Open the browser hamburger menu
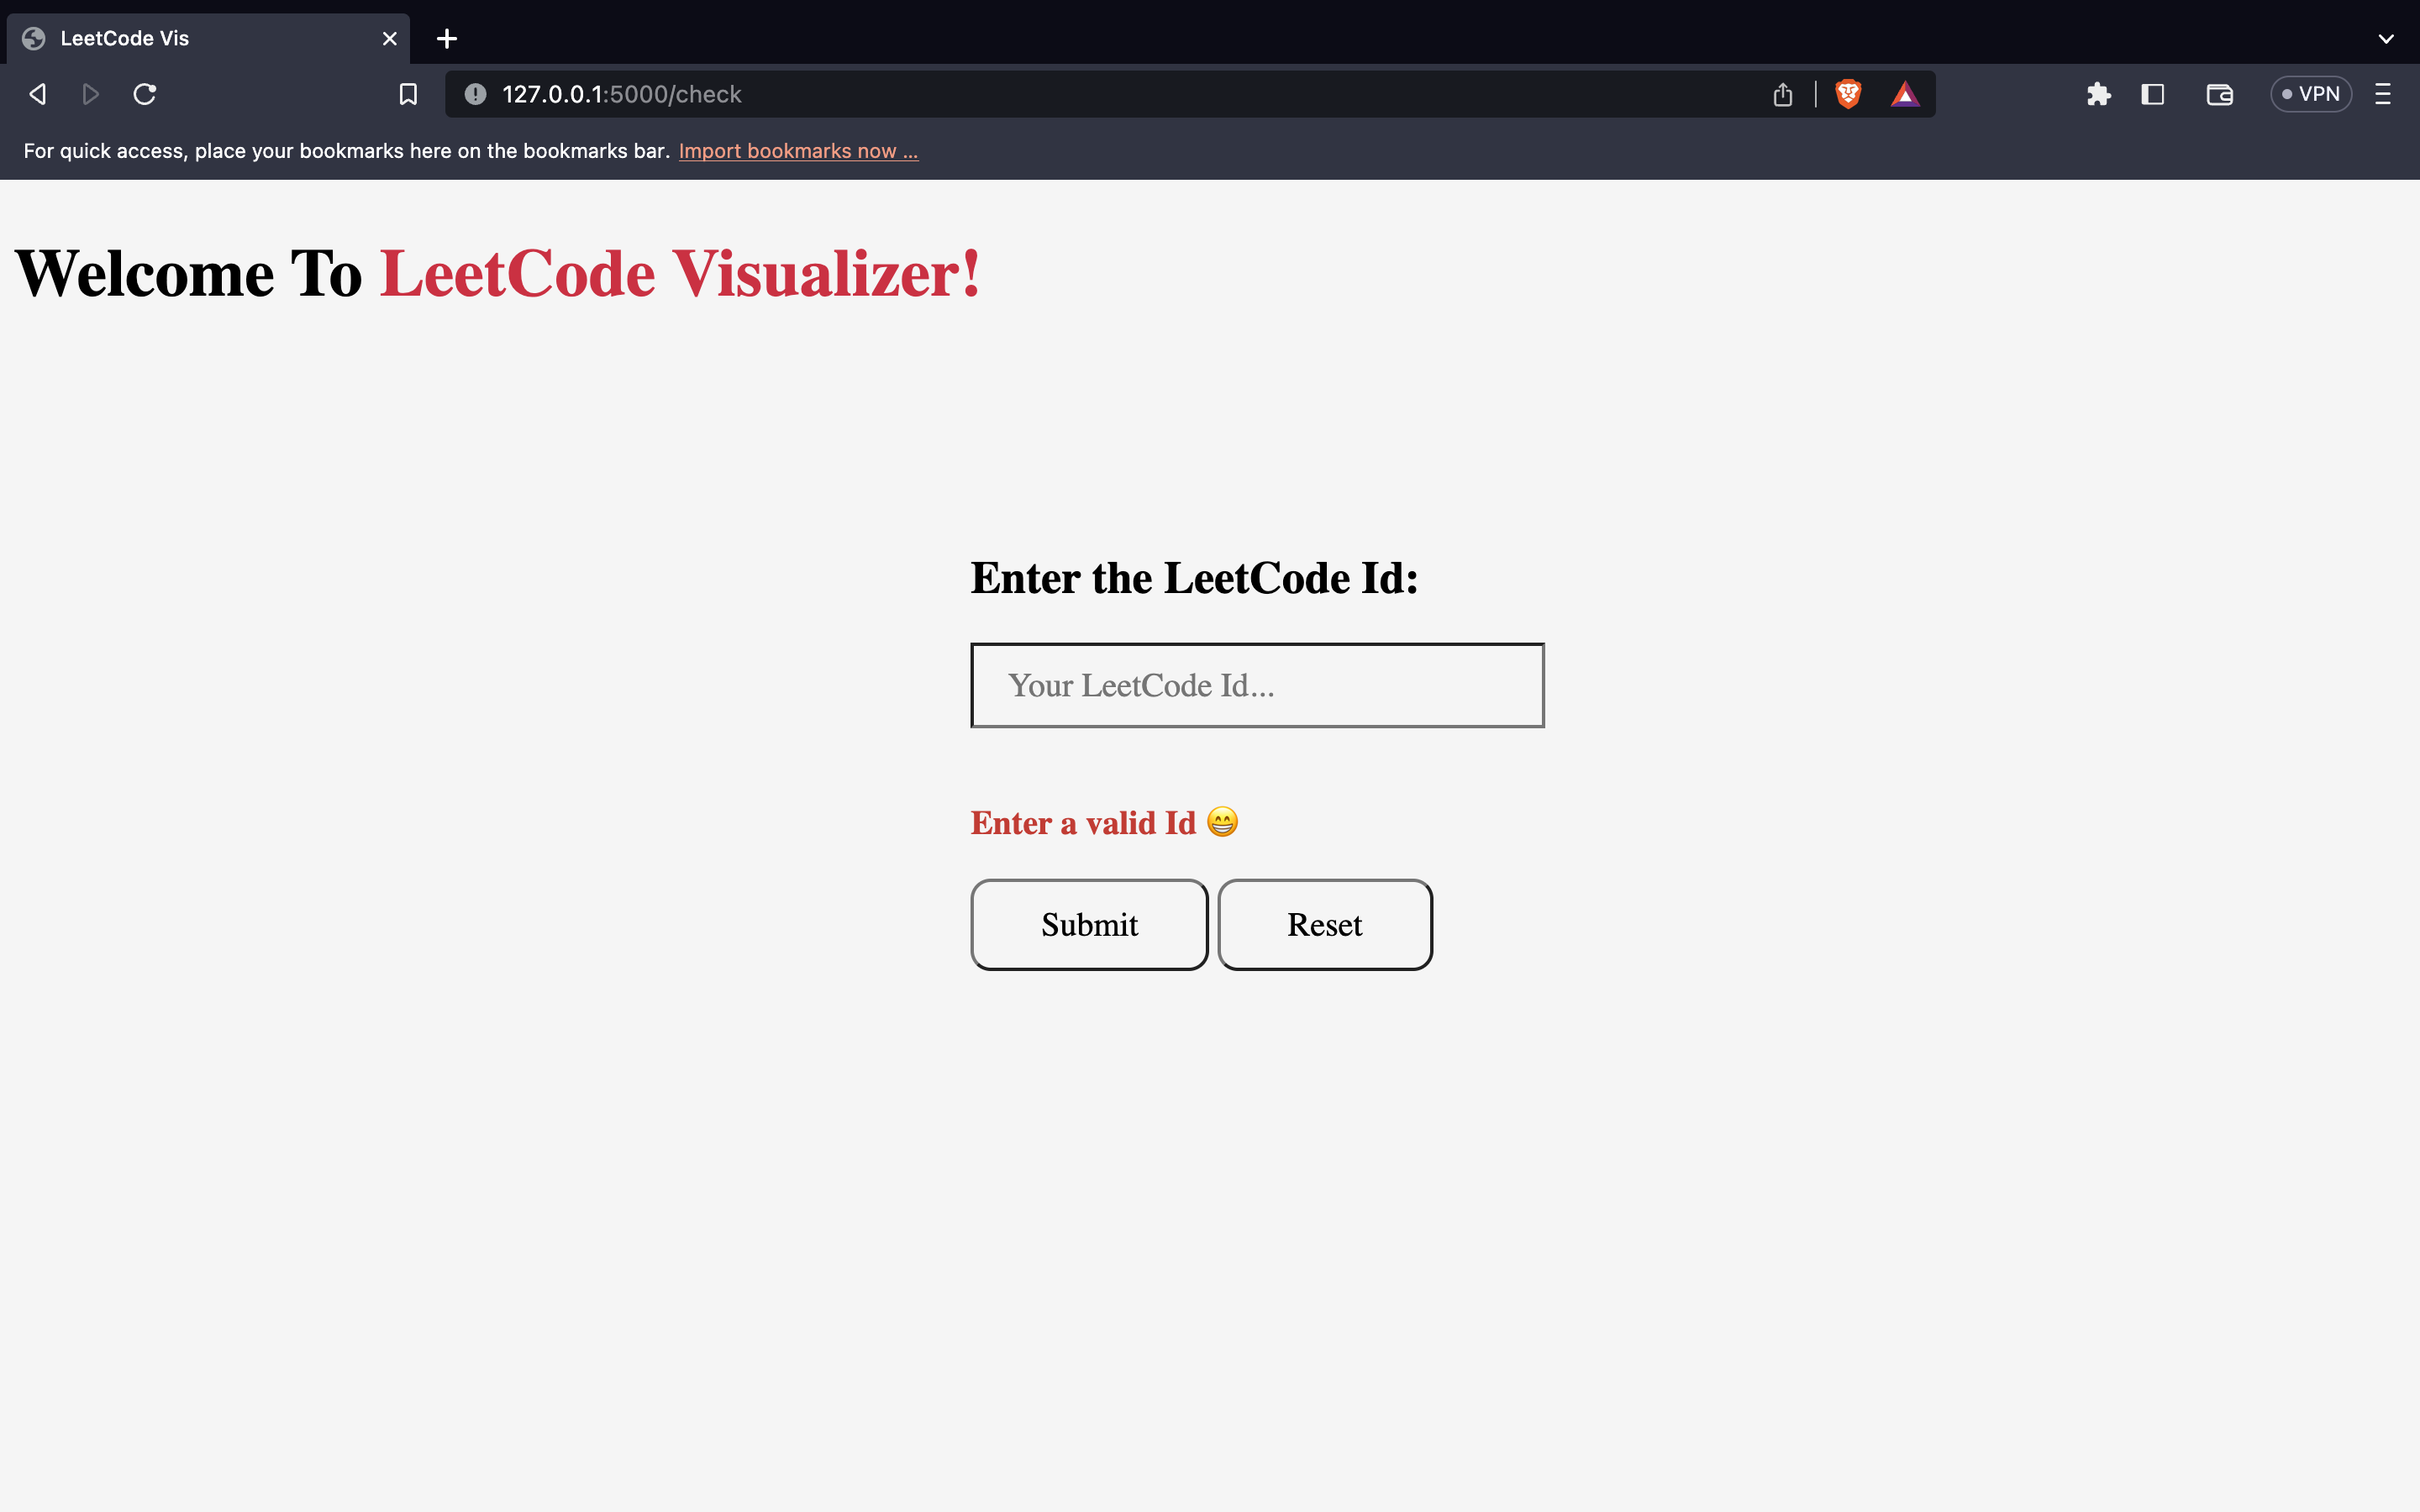The height and width of the screenshot is (1512, 2420). pyautogui.click(x=2383, y=93)
